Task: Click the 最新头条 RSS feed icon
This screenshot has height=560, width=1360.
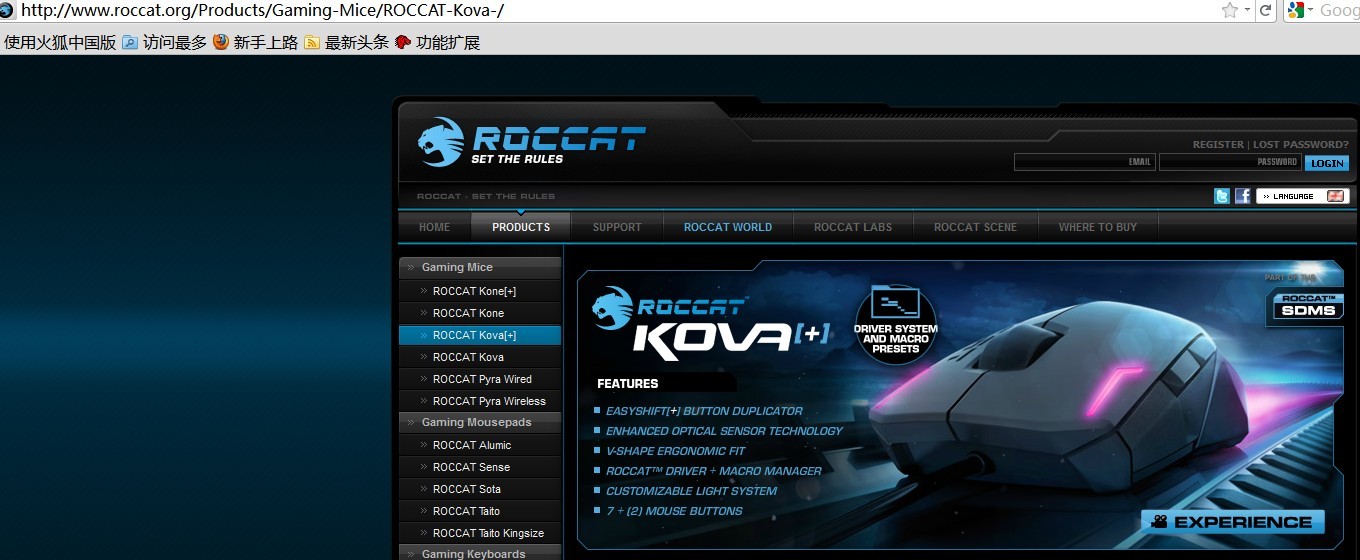Action: click(x=312, y=42)
